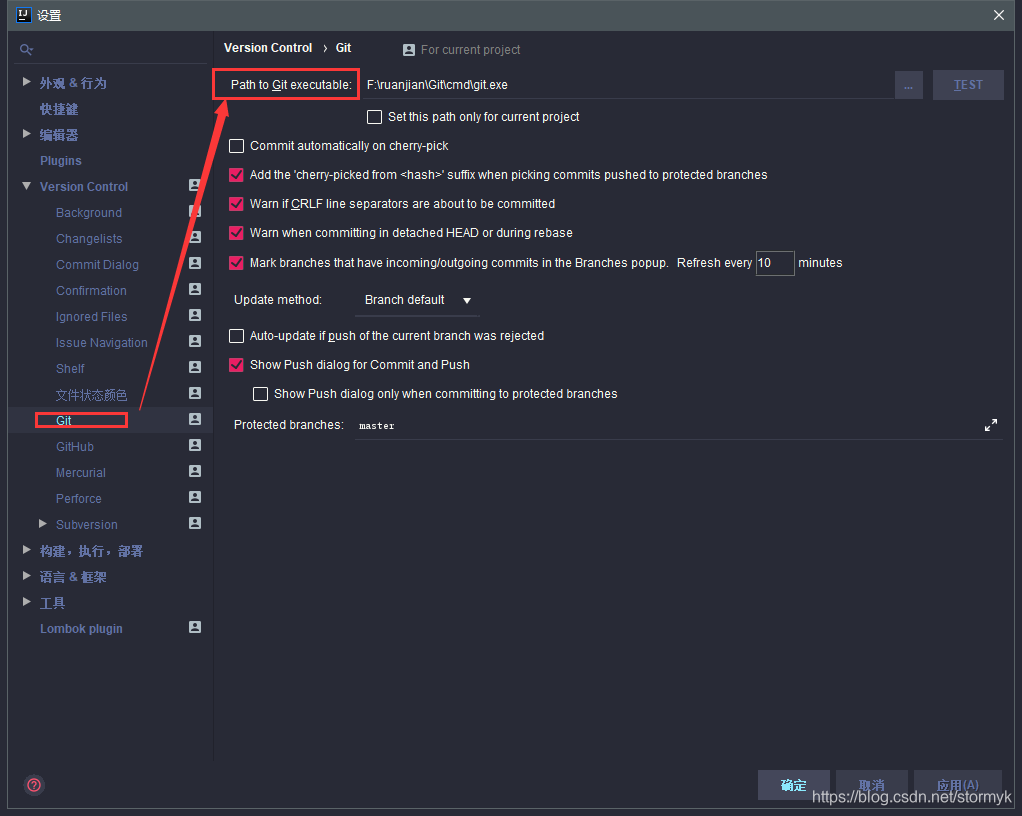Click the IntelliJ logo in title bar
This screenshot has width=1022, height=816.
click(23, 14)
